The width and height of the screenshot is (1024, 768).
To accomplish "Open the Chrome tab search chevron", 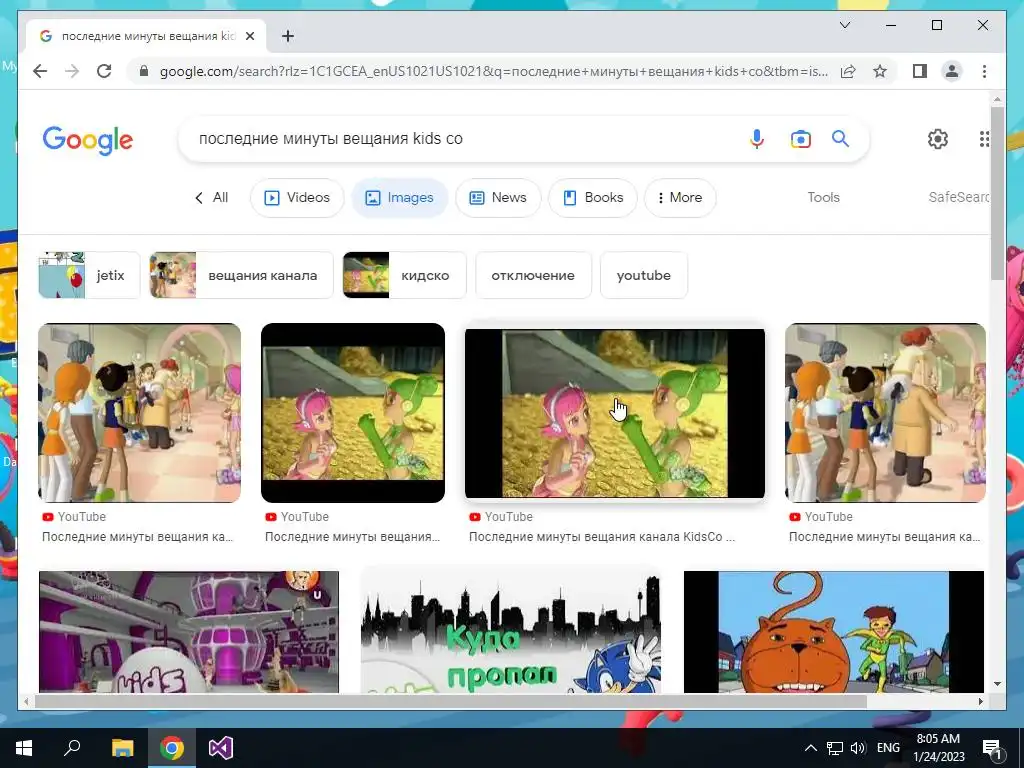I will [x=844, y=25].
